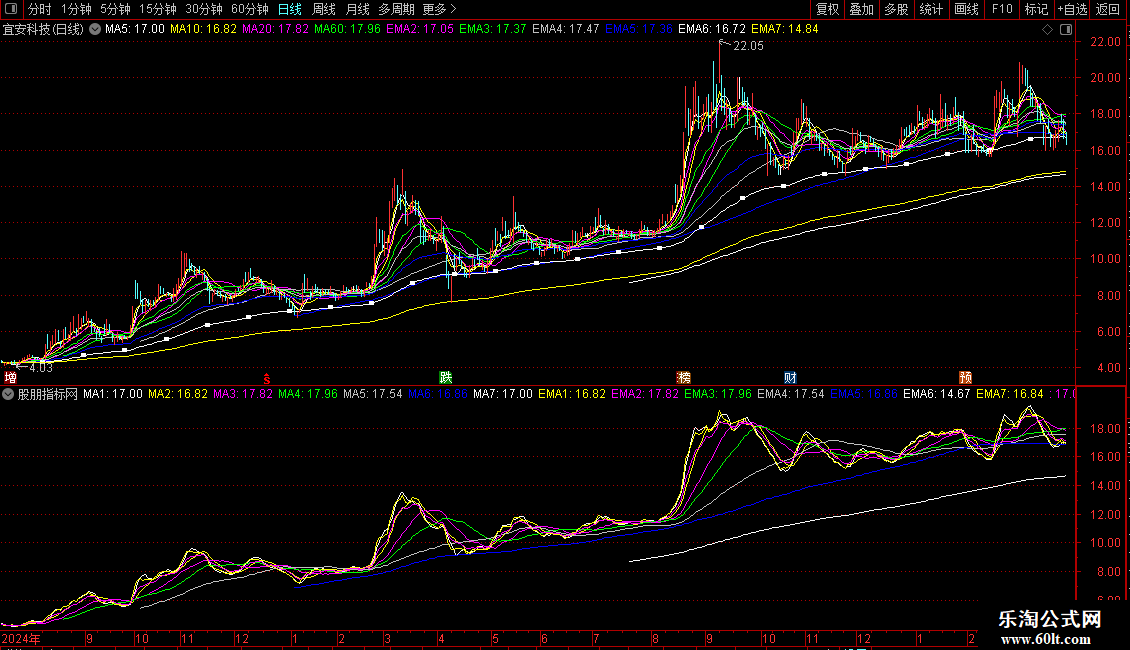Select the MA10: 16.82 label
The width and height of the screenshot is (1130, 650).
[203, 29]
